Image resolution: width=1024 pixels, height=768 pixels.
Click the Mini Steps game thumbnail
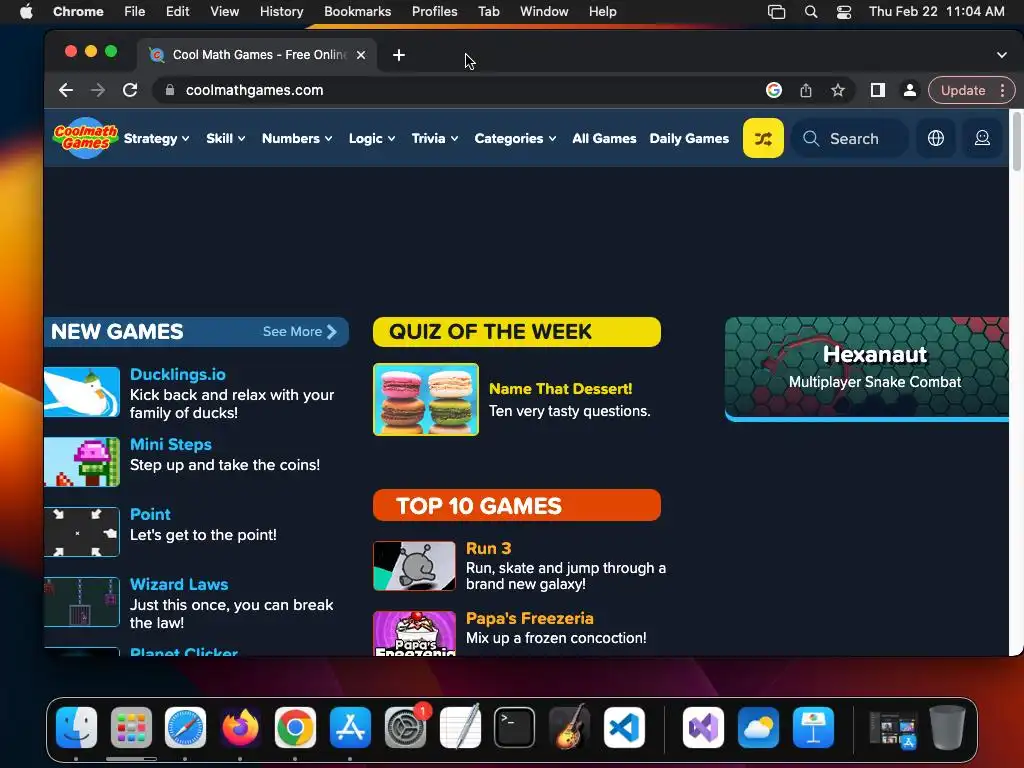(x=82, y=462)
